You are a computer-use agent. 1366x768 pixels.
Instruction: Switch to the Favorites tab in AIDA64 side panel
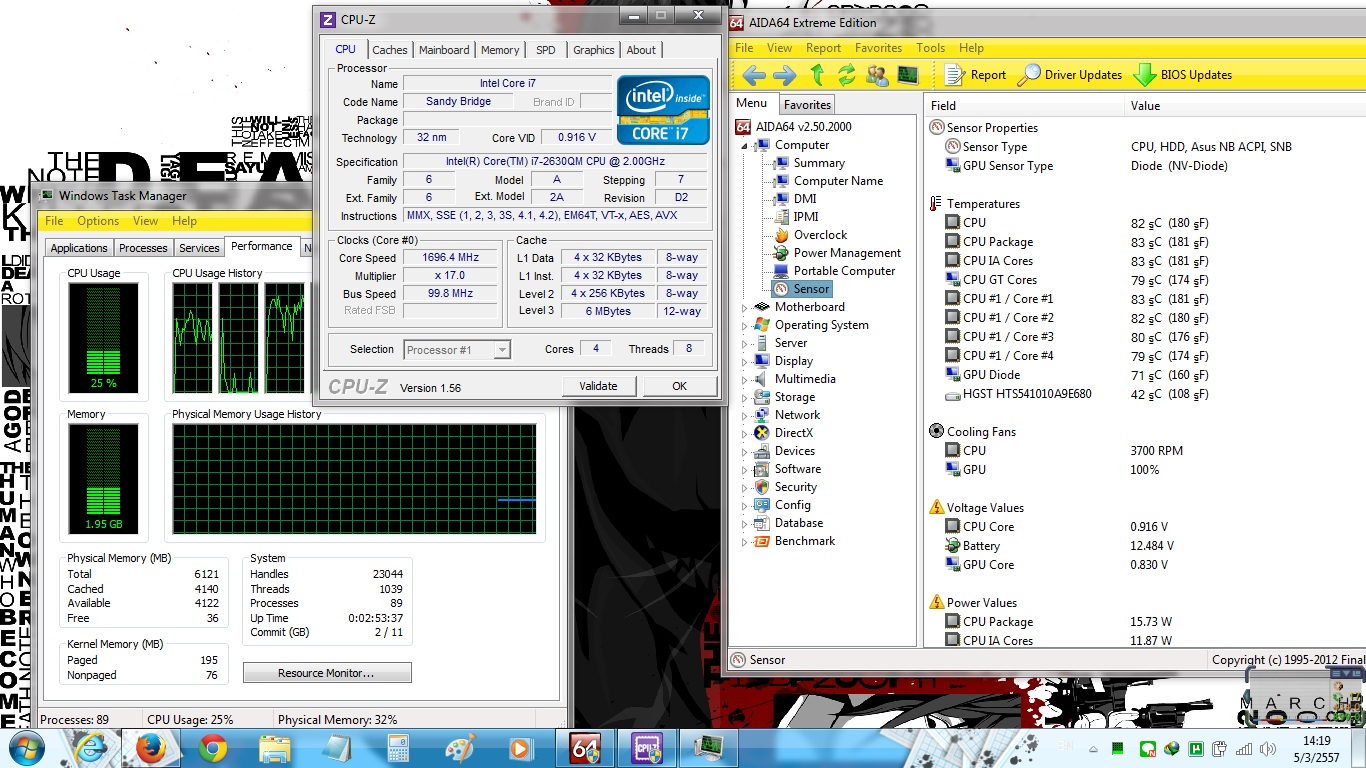click(x=807, y=105)
